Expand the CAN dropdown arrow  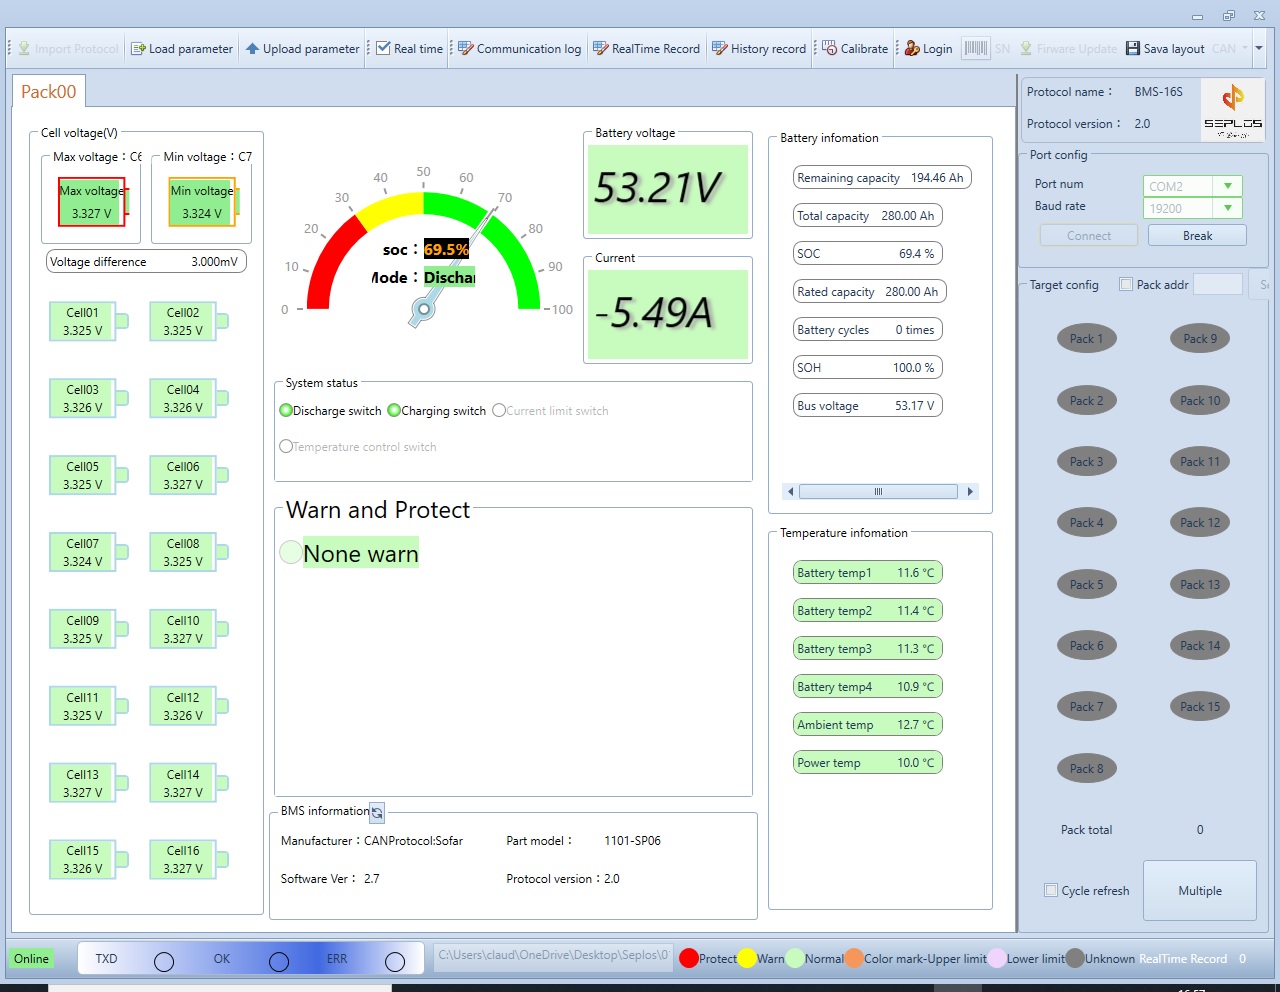[1245, 47]
